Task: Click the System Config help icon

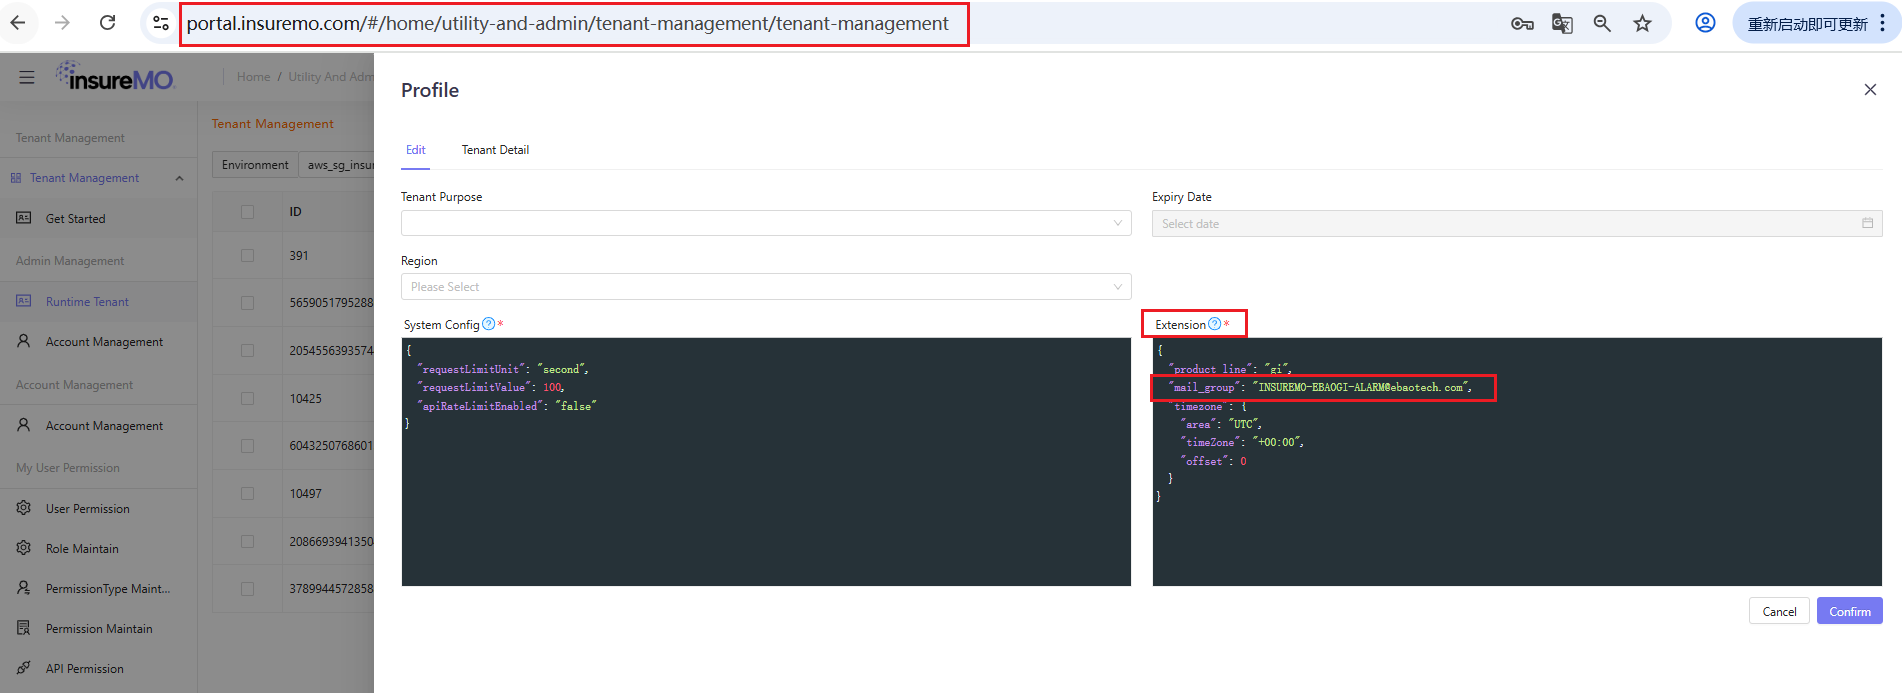Action: coord(488,324)
